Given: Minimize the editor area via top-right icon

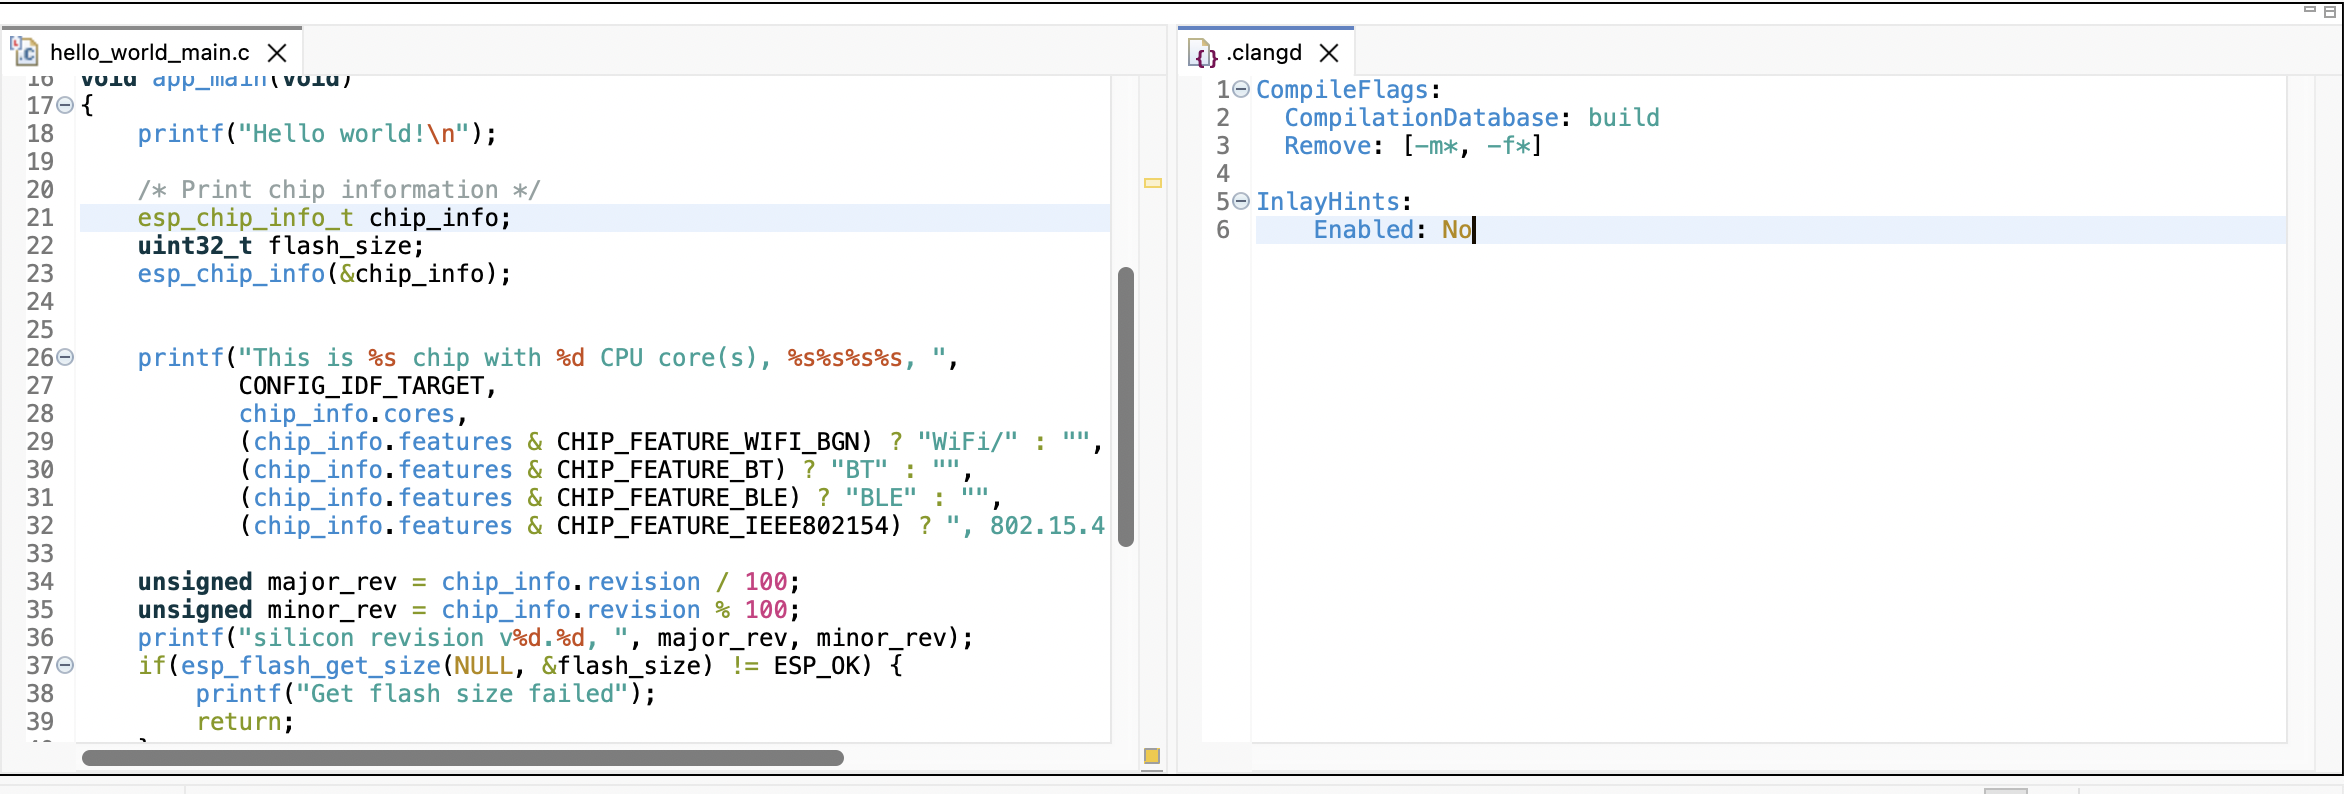Looking at the screenshot, I should [x=2310, y=10].
